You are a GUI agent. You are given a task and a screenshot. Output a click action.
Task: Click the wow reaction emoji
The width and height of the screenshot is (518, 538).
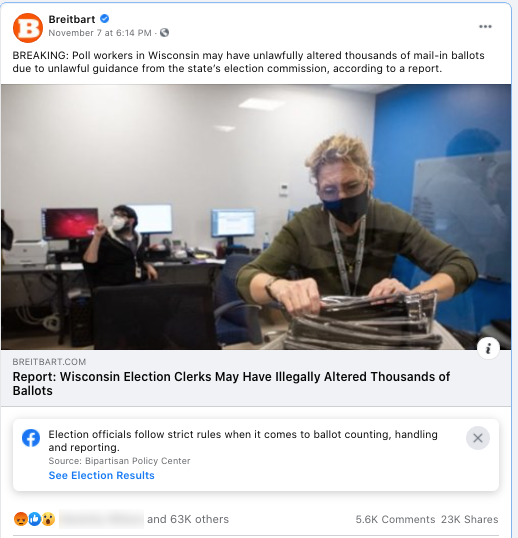point(48,519)
